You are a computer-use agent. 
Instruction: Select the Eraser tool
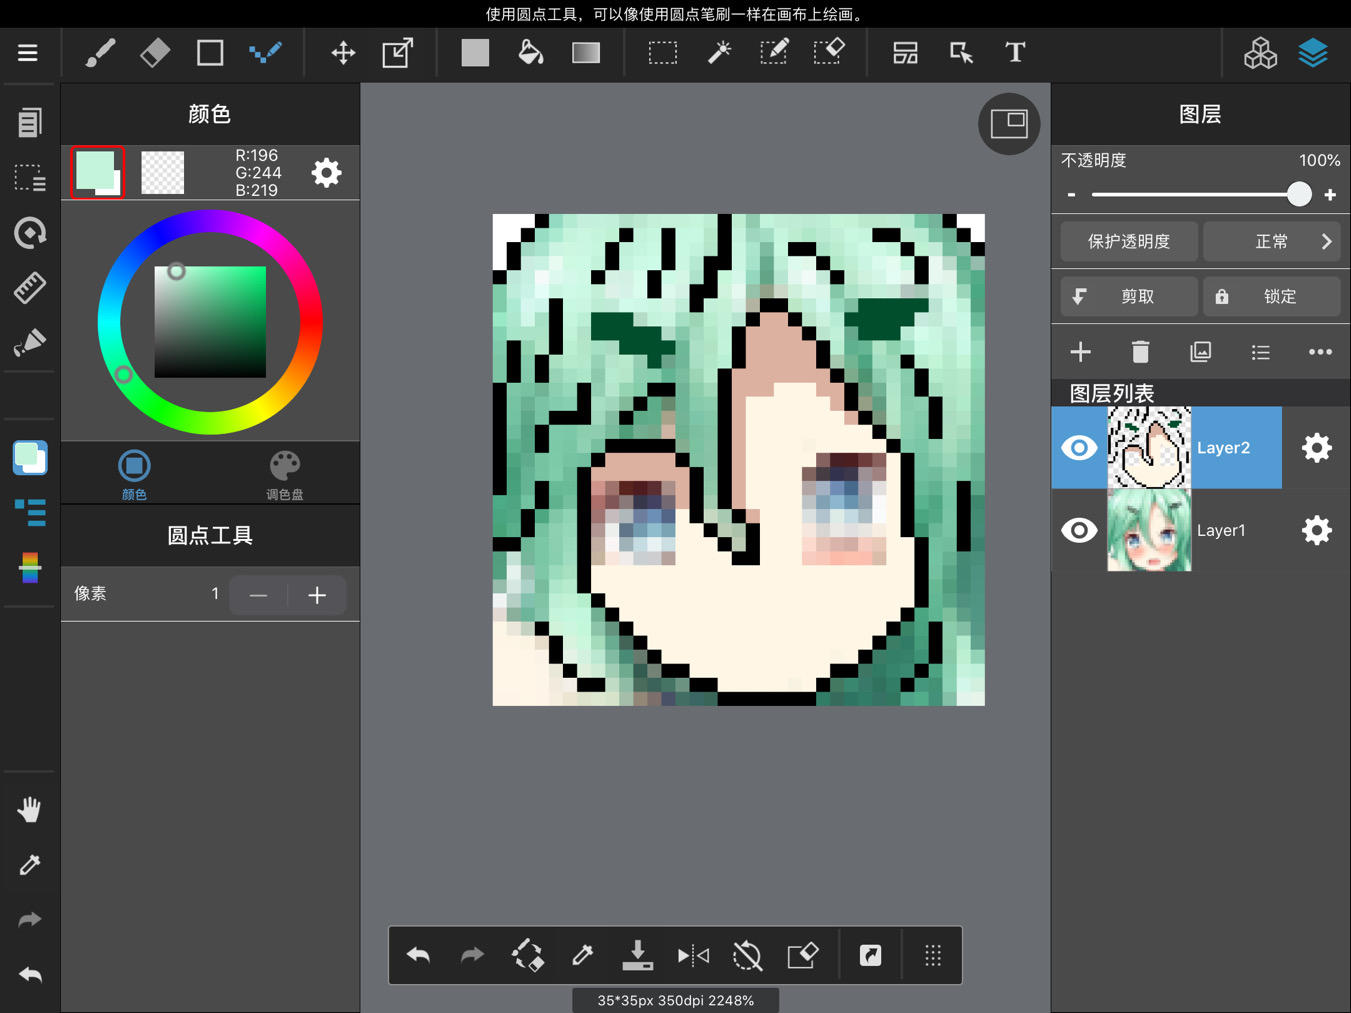point(155,53)
